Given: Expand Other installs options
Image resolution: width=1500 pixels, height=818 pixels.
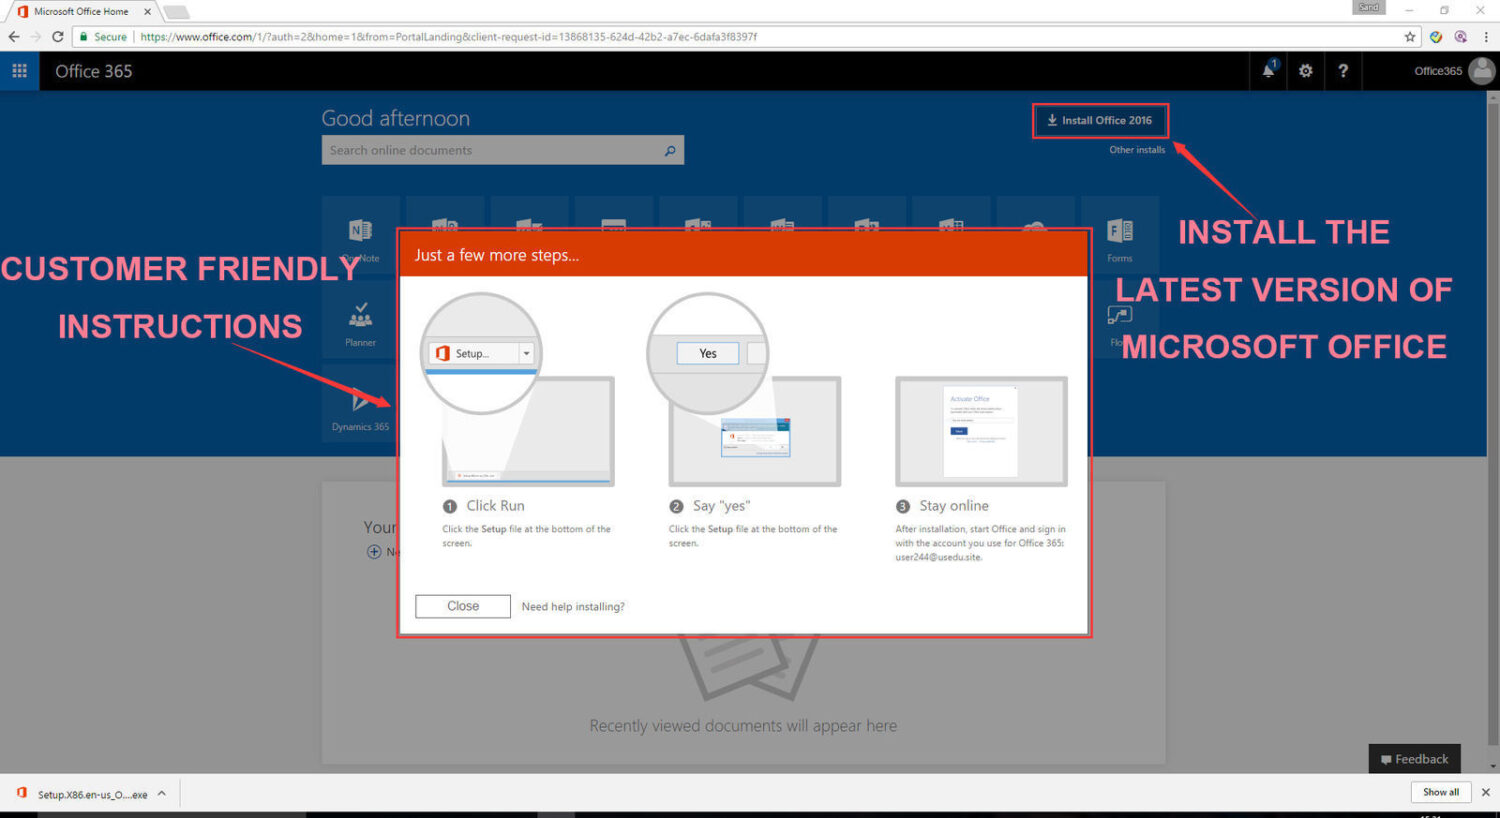Looking at the screenshot, I should (x=1137, y=149).
